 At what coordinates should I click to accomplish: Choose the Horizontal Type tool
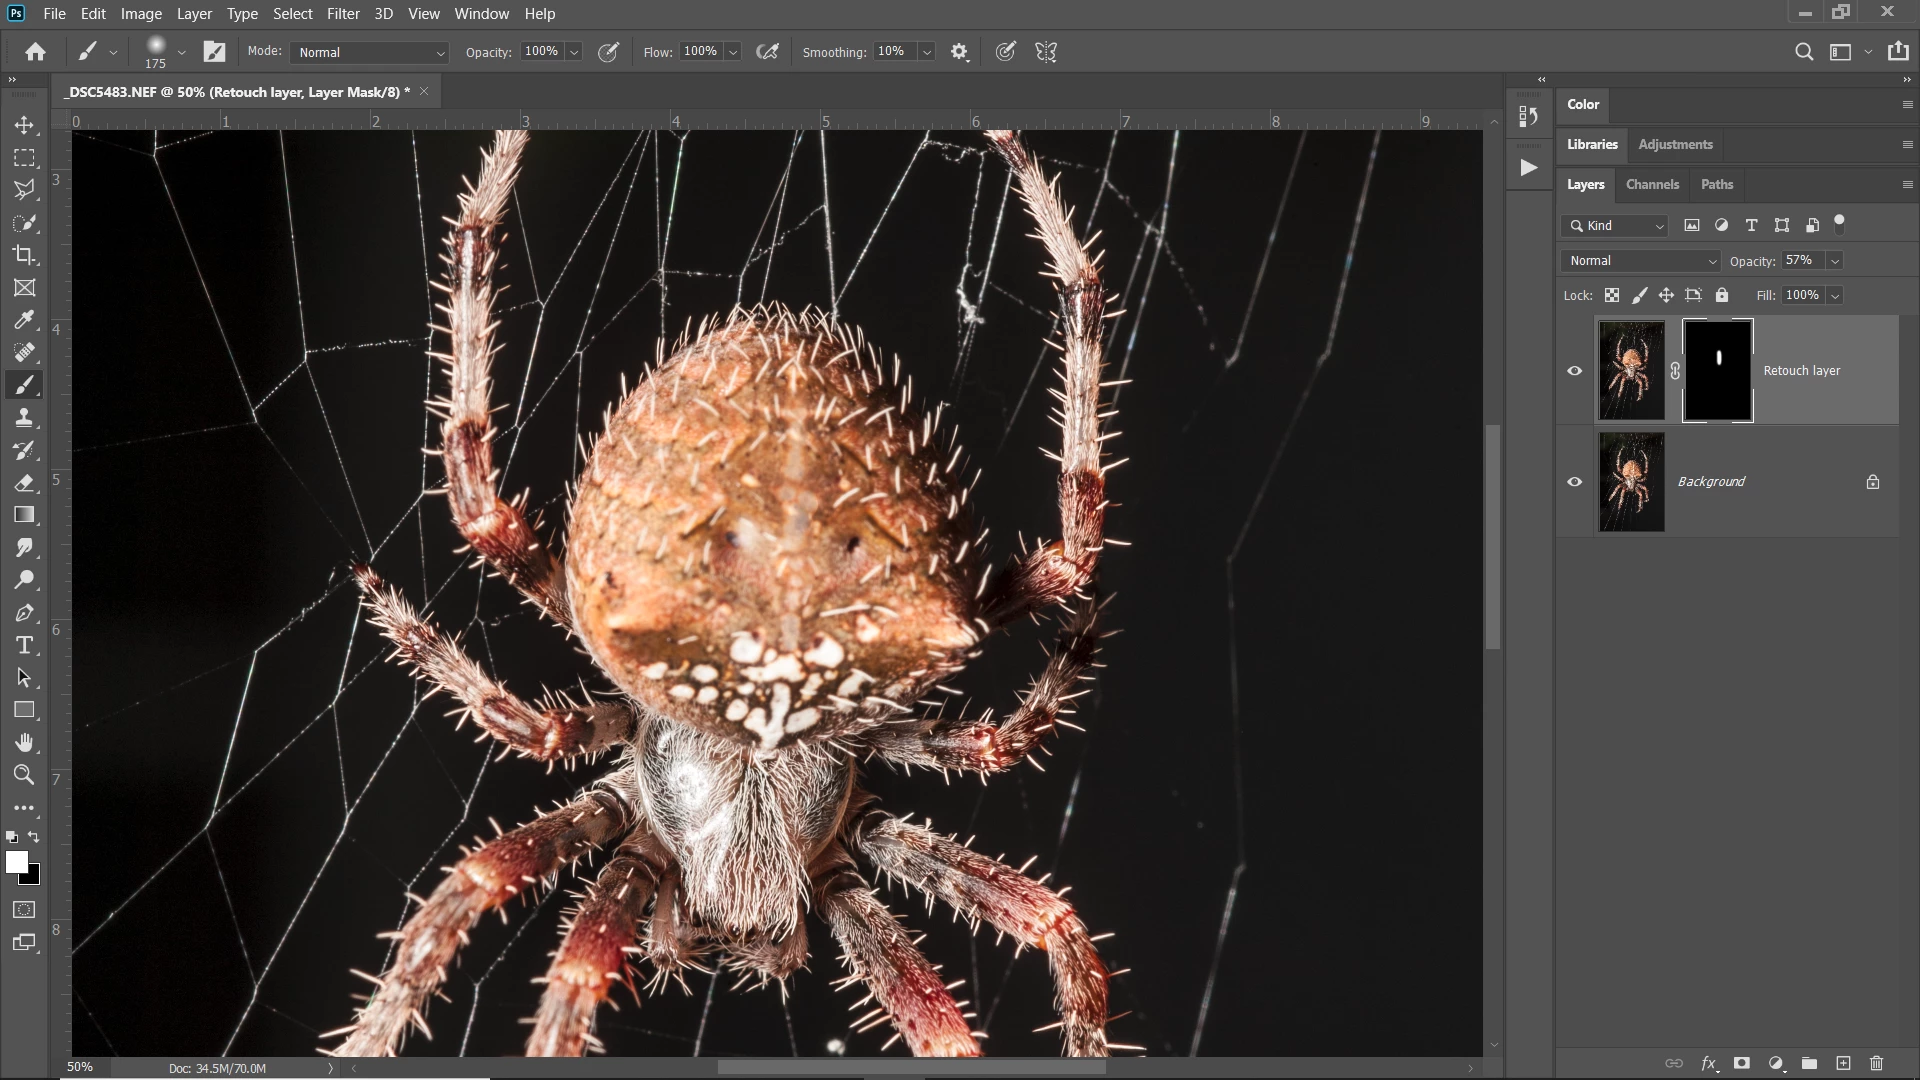click(24, 645)
